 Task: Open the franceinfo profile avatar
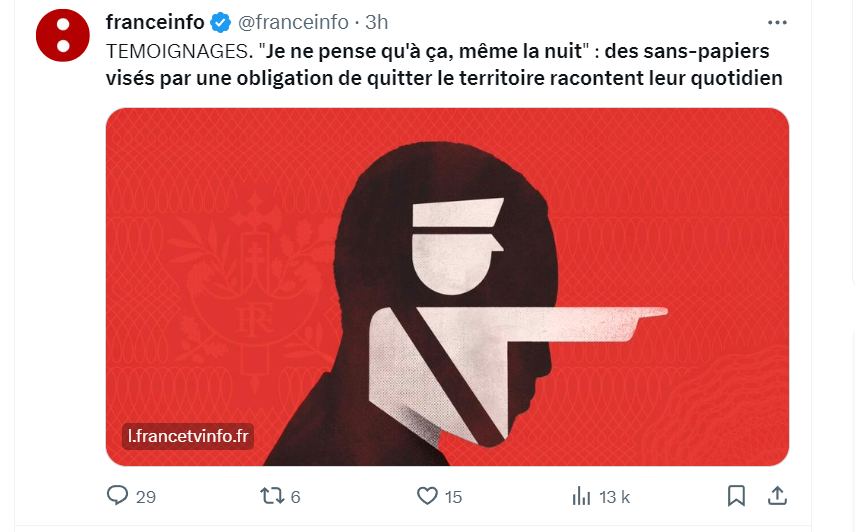[63, 35]
